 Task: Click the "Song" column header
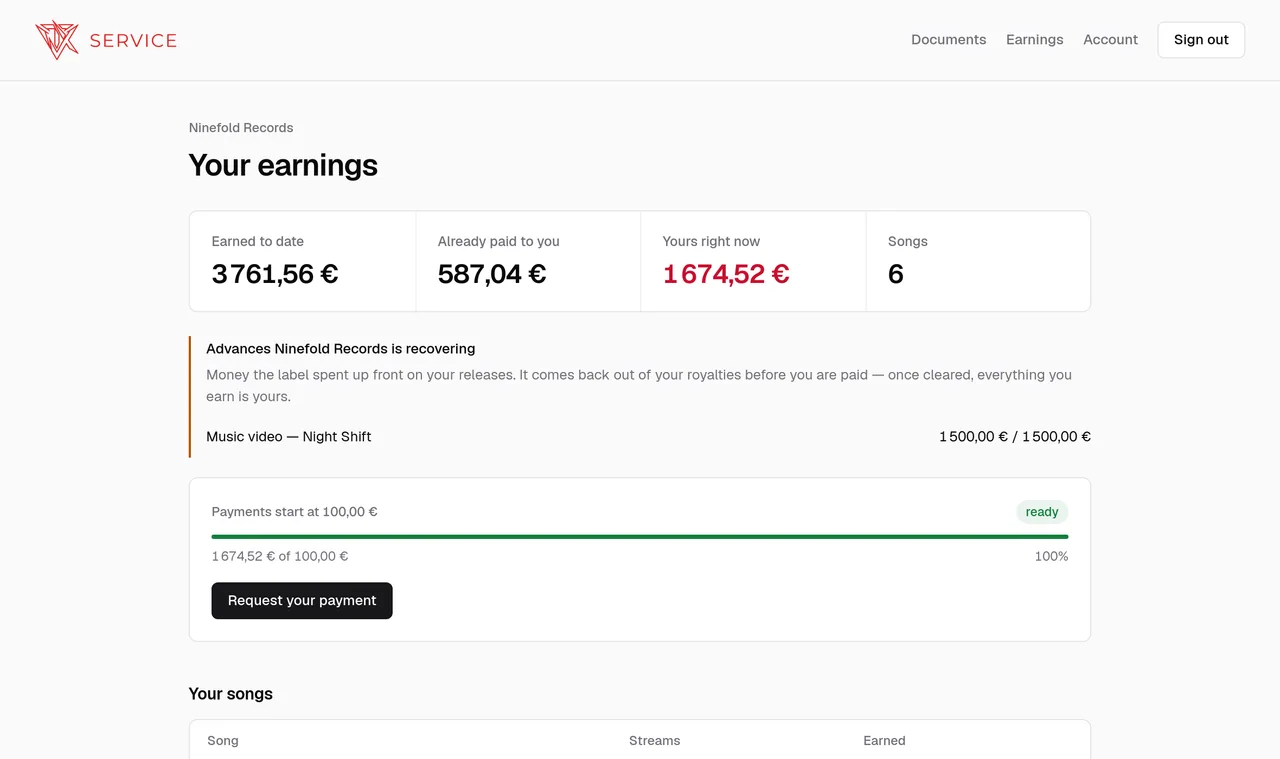pyautogui.click(x=223, y=741)
